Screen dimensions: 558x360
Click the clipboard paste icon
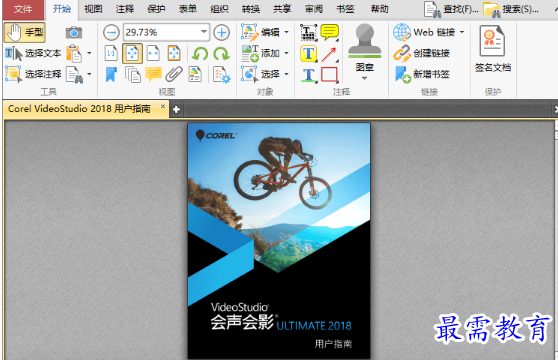[x=74, y=53]
